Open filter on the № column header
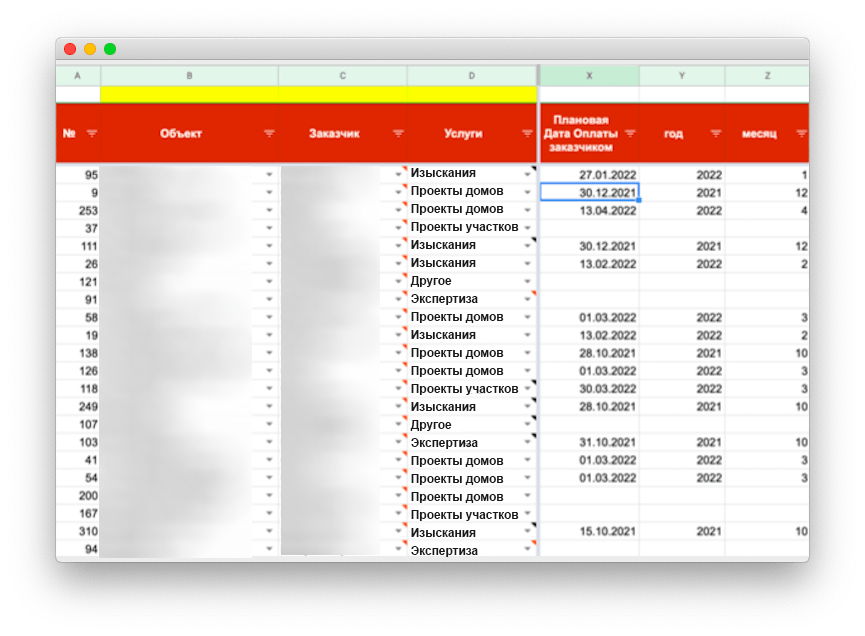This screenshot has width=865, height=636. (x=92, y=133)
